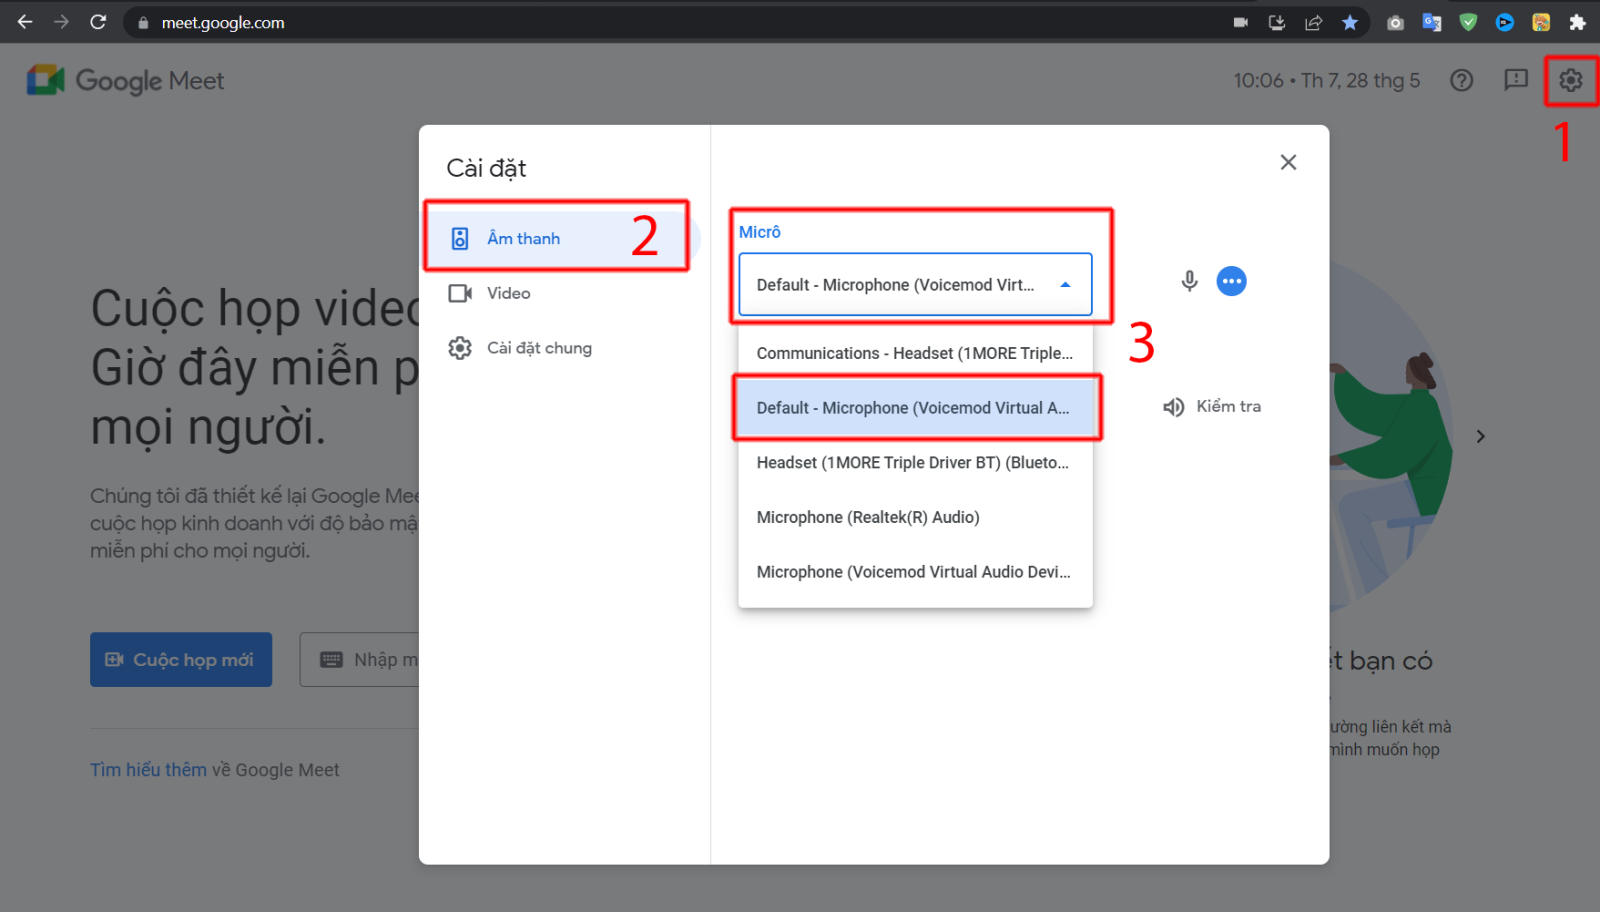This screenshot has width=1600, height=912.
Task: Click the green AdGuard shield extension icon
Action: tap(1469, 21)
